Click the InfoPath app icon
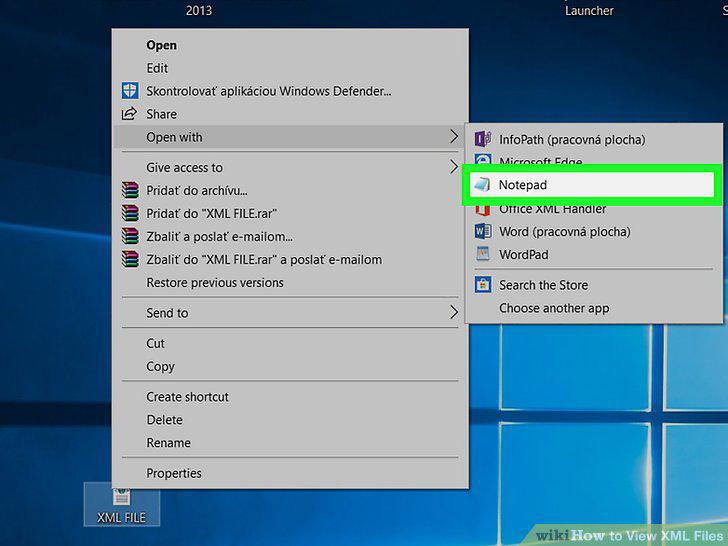The height and width of the screenshot is (546, 728). 483,139
